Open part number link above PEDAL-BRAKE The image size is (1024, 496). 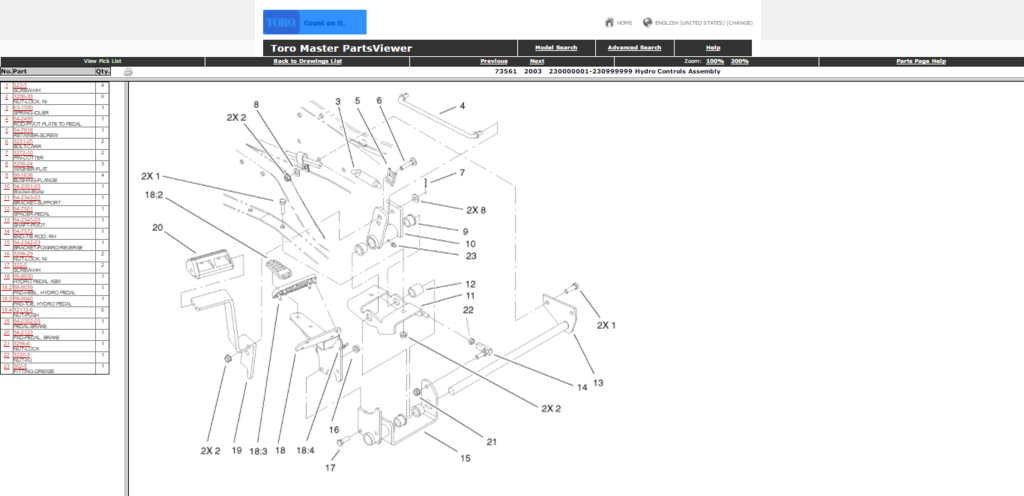[x=27, y=321]
